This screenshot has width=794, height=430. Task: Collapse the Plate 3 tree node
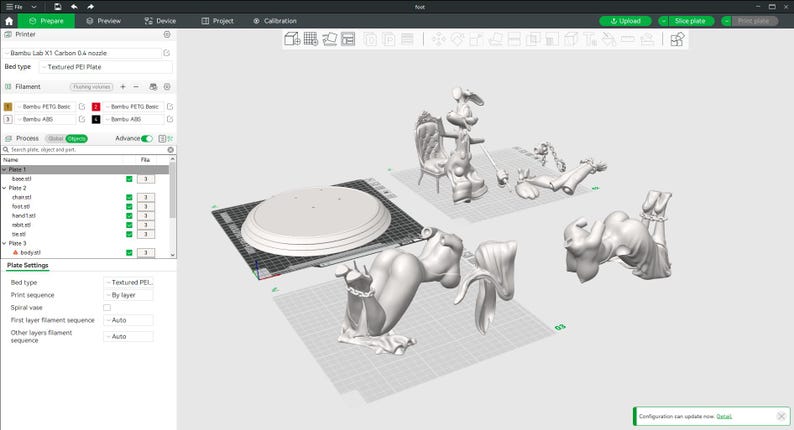click(x=5, y=243)
